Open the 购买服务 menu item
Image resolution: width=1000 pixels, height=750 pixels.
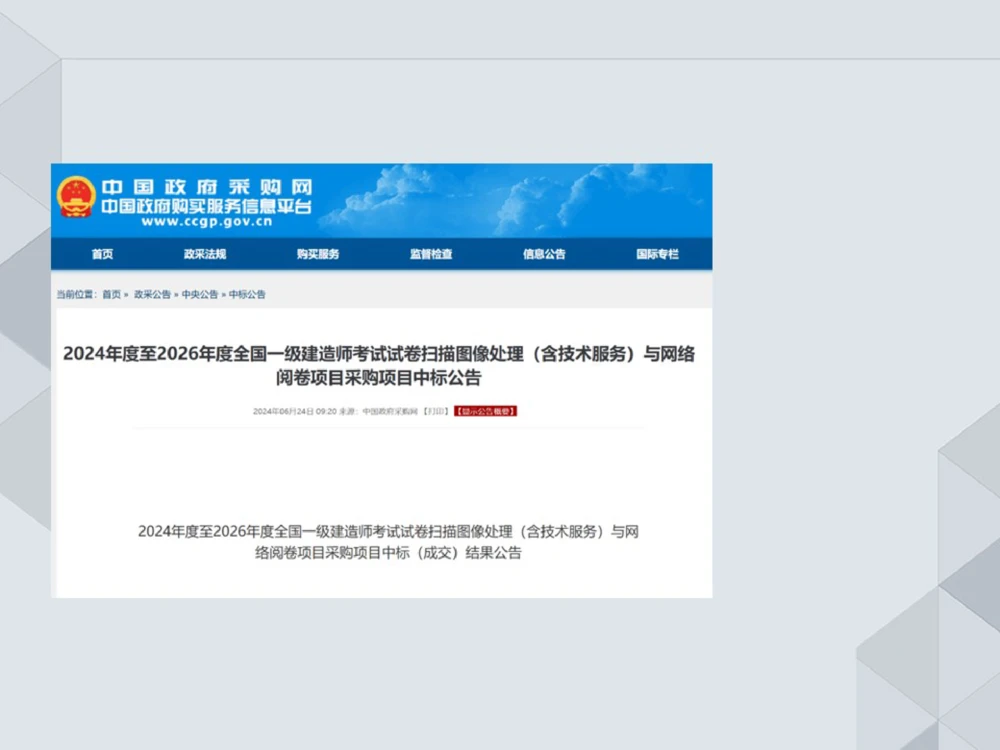pyautogui.click(x=318, y=254)
